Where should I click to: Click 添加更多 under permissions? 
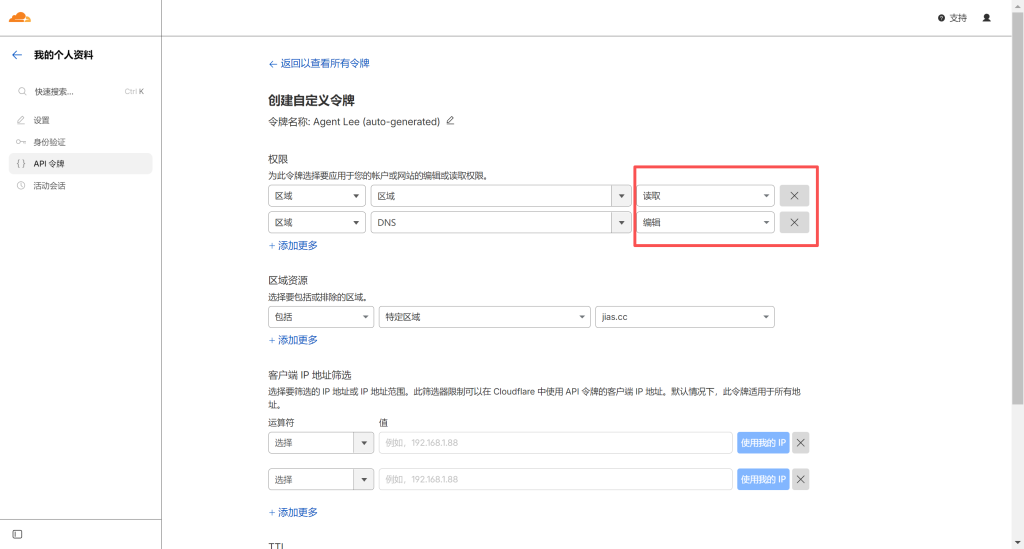293,245
